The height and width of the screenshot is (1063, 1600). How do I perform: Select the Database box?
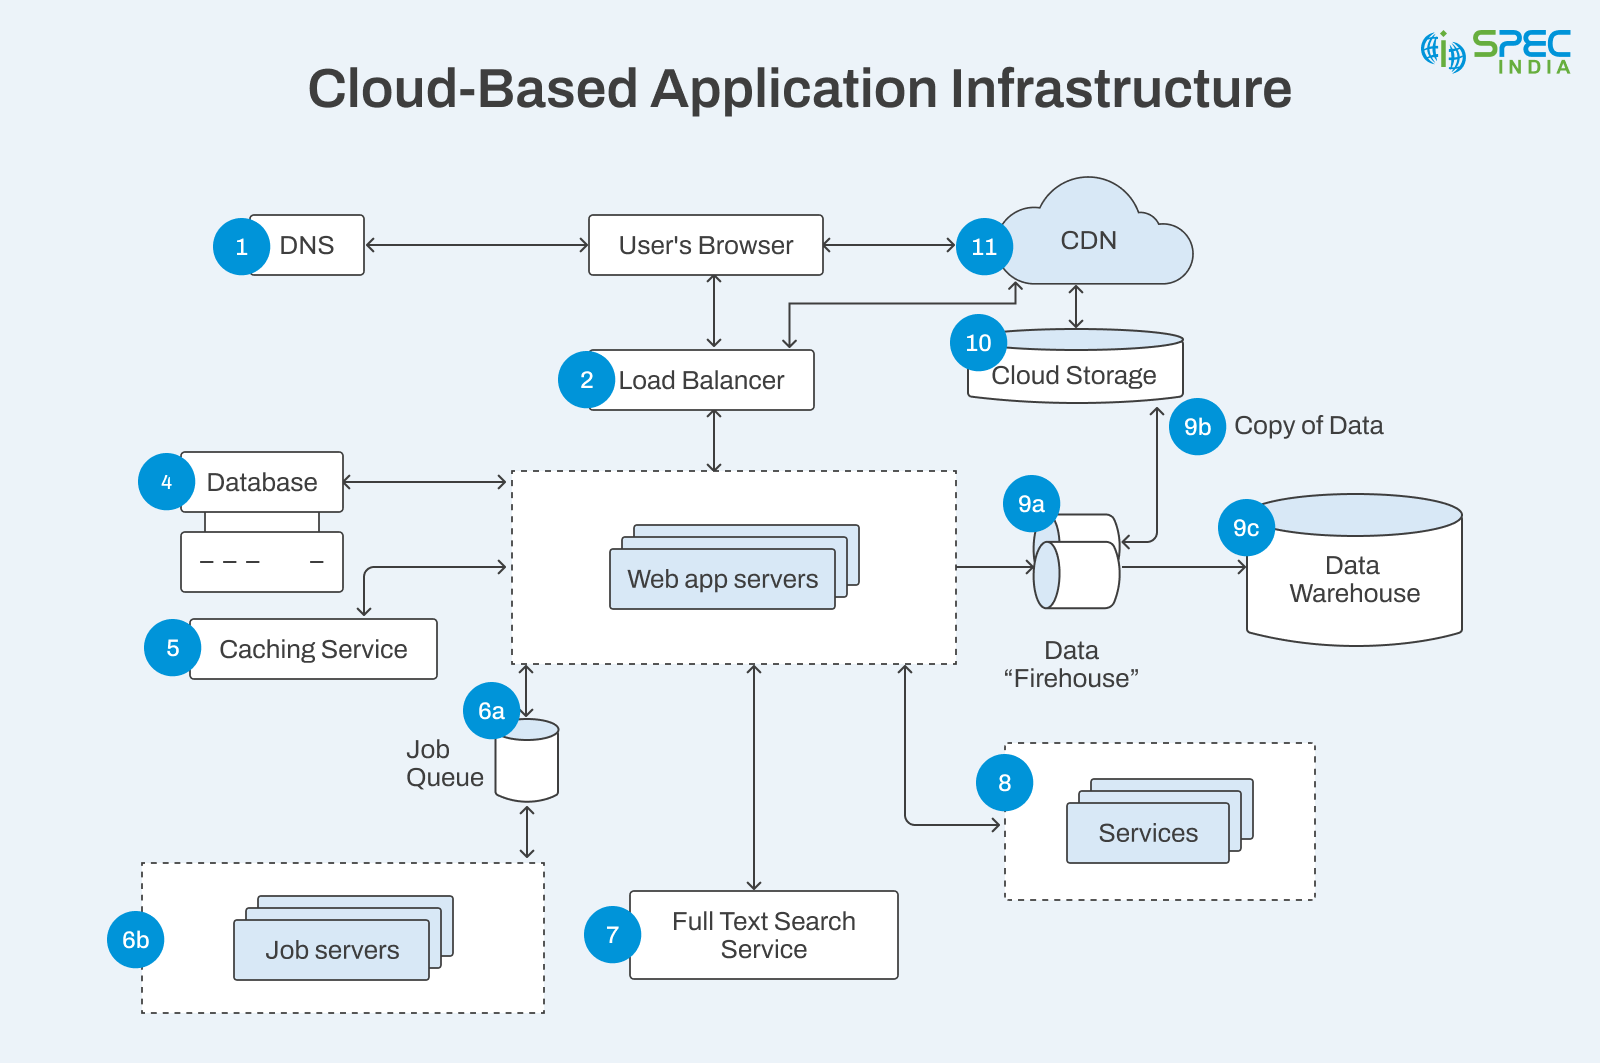coord(262,482)
